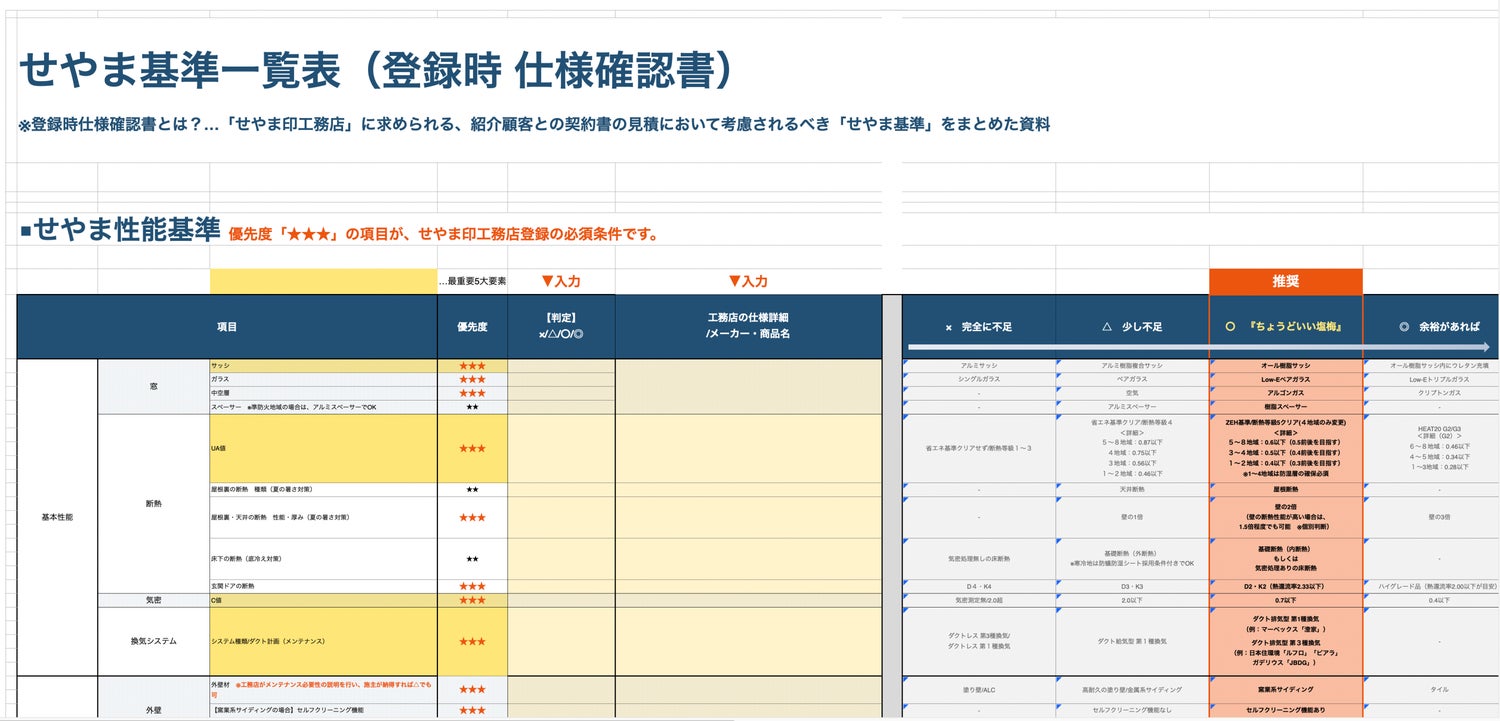Select the 基本性能 category cell
Screen dimensions: 1500x721
click(57, 517)
